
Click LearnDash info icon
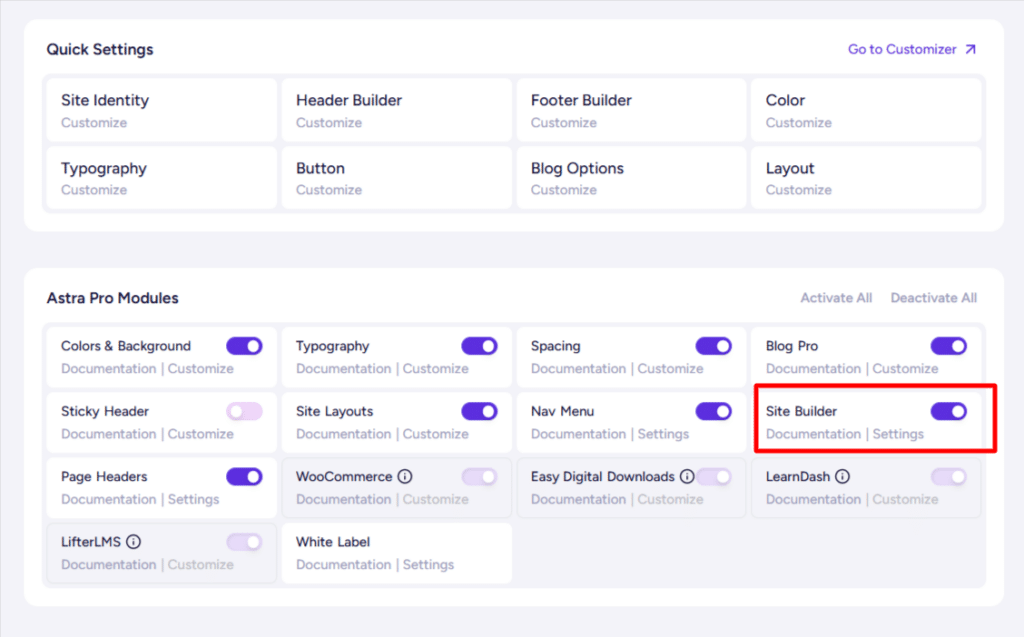coord(842,476)
